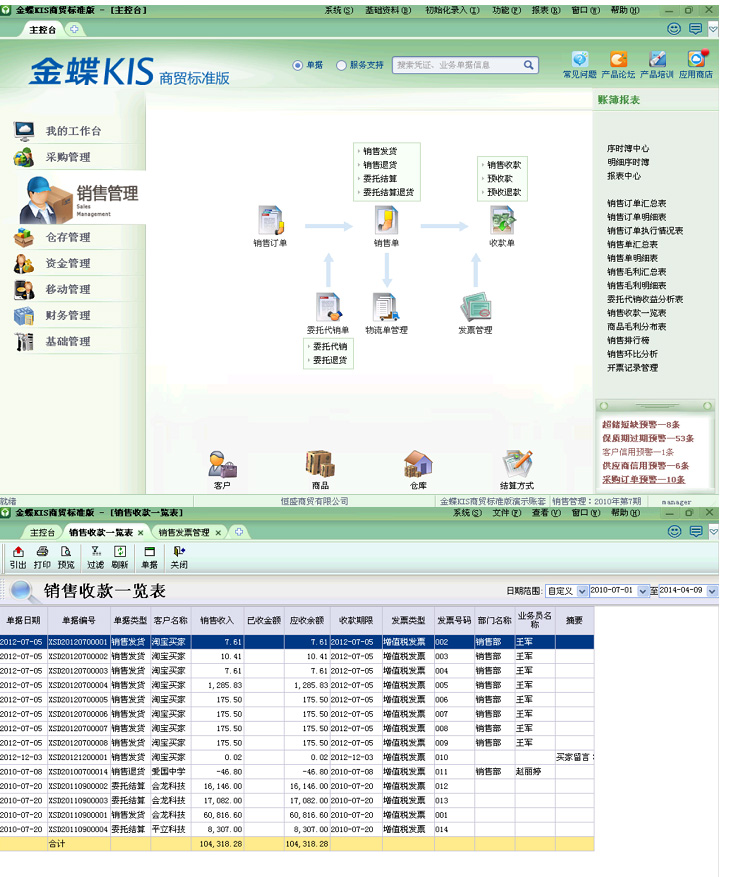
Task: Open the 商品 icon
Action: point(320,464)
